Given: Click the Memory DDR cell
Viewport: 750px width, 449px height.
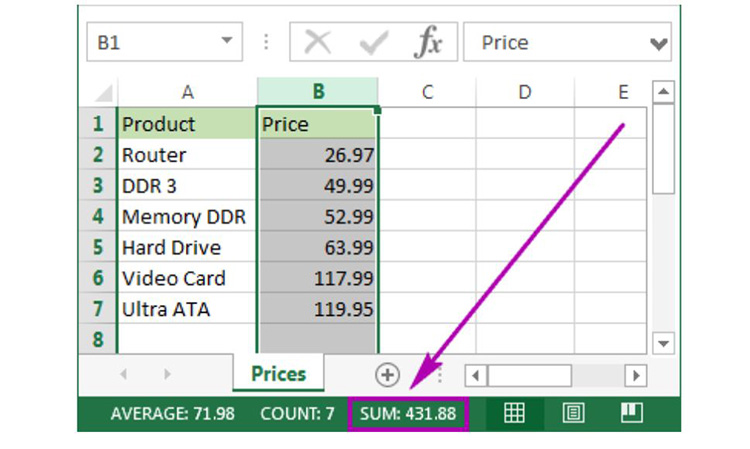Looking at the screenshot, I should coord(187,216).
